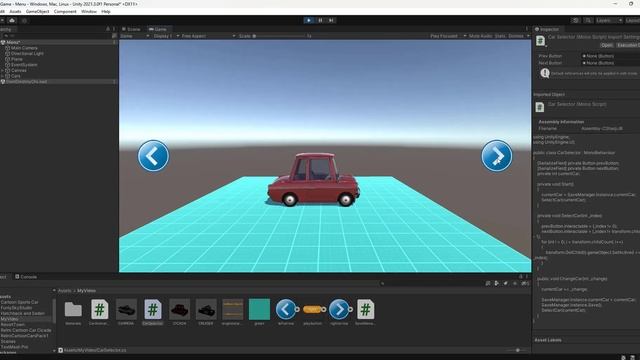Open the Game view mode dropdown
The height and width of the screenshot is (360, 640).
[x=135, y=36]
